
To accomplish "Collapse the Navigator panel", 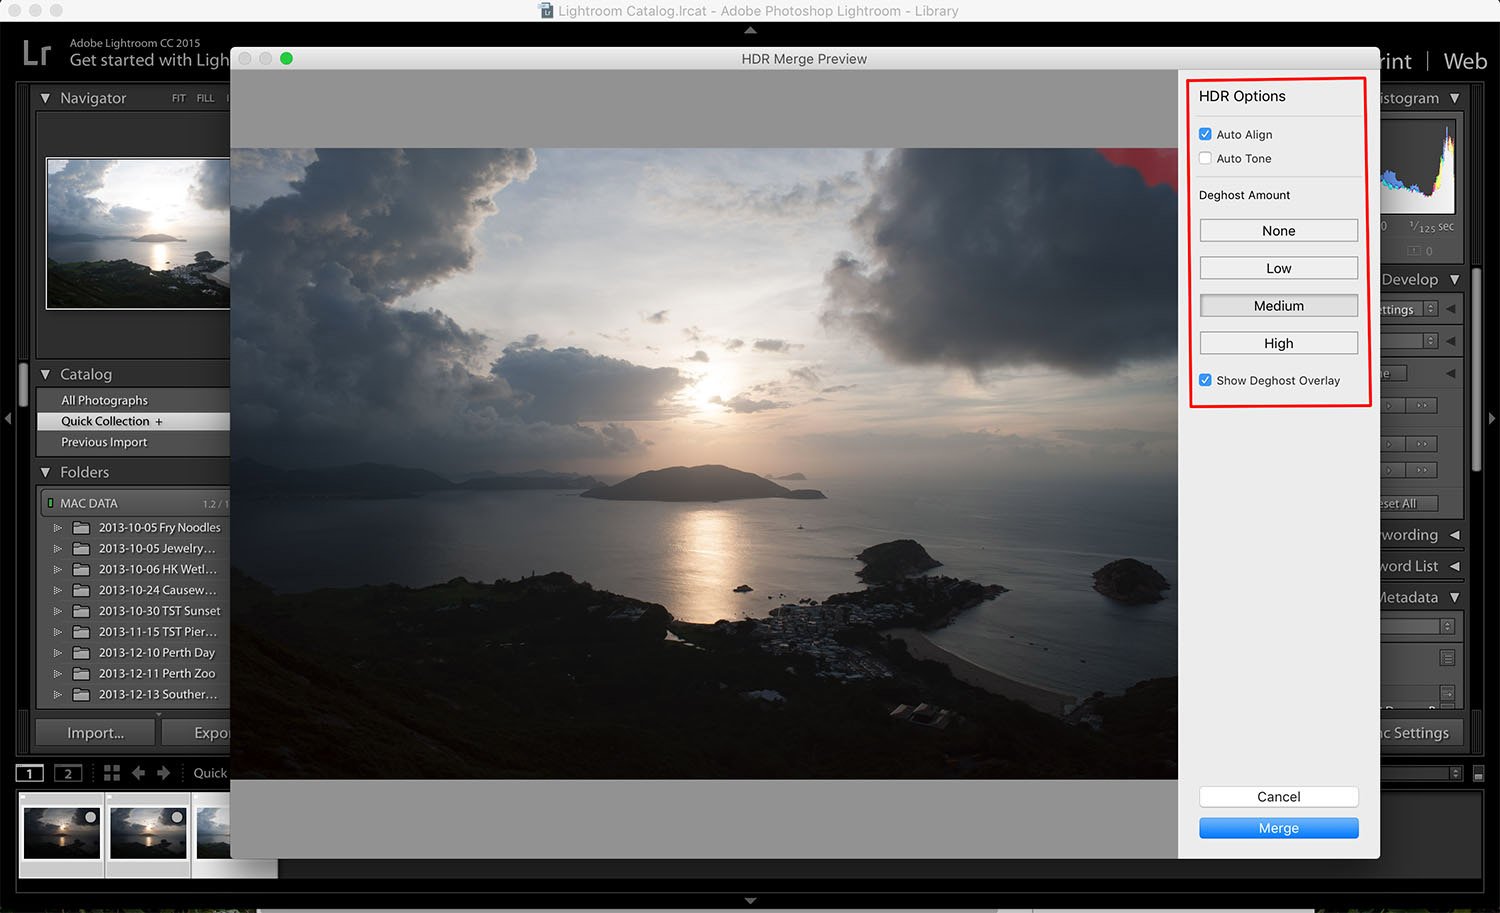I will [45, 97].
